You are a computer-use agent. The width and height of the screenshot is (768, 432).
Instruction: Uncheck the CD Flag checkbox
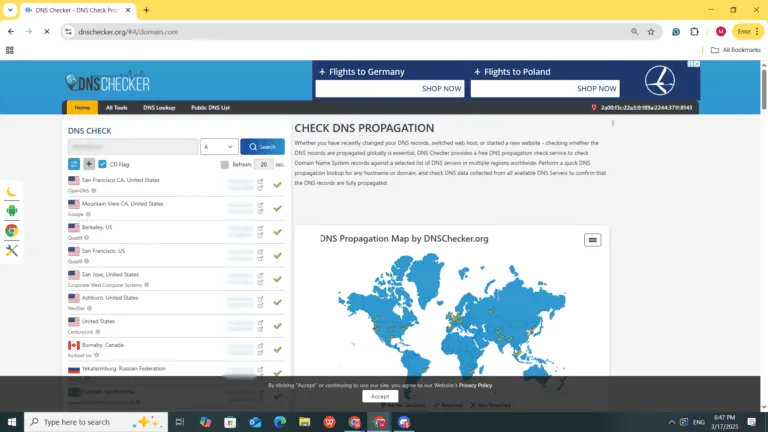102,164
